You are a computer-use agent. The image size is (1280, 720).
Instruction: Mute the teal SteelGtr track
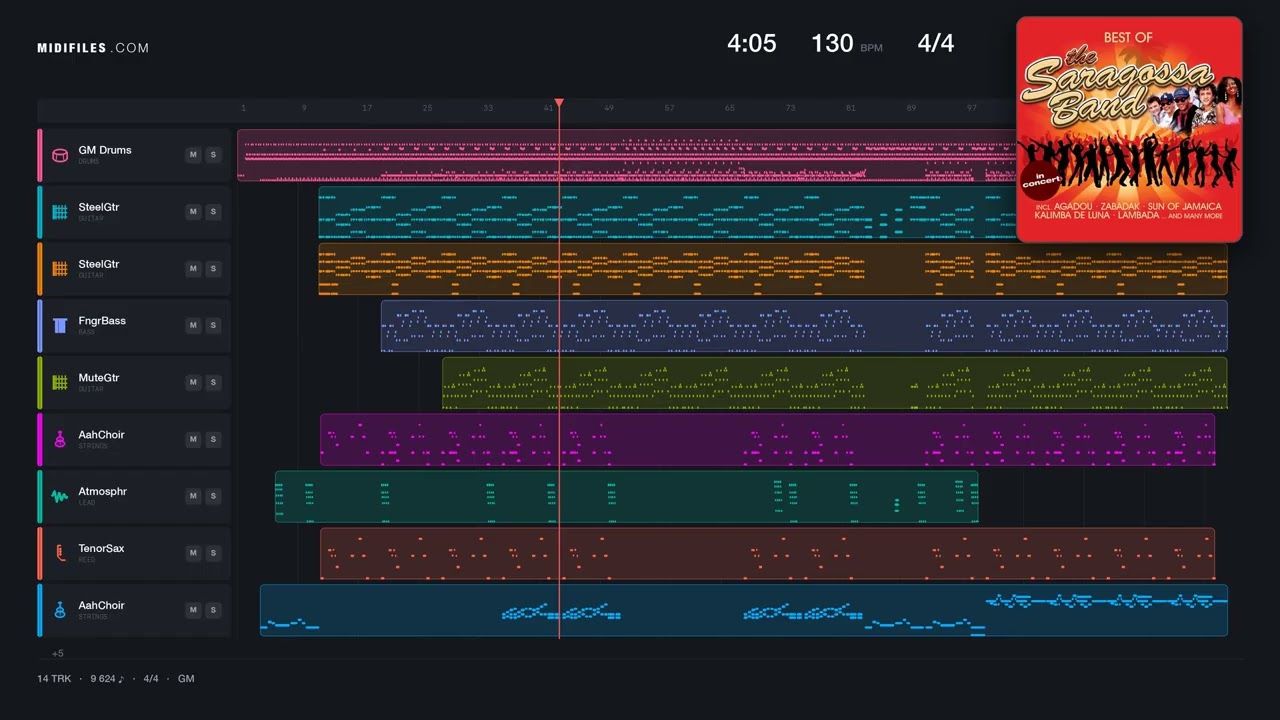coord(193,212)
